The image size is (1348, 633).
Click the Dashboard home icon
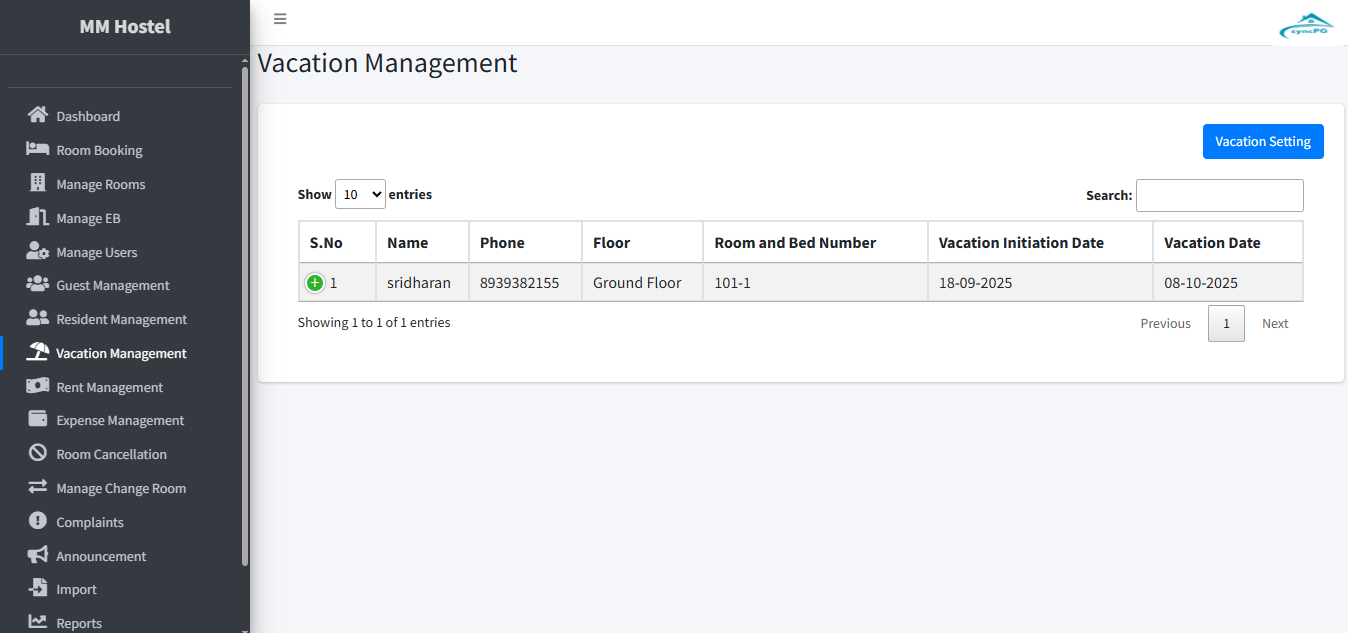tap(38, 115)
